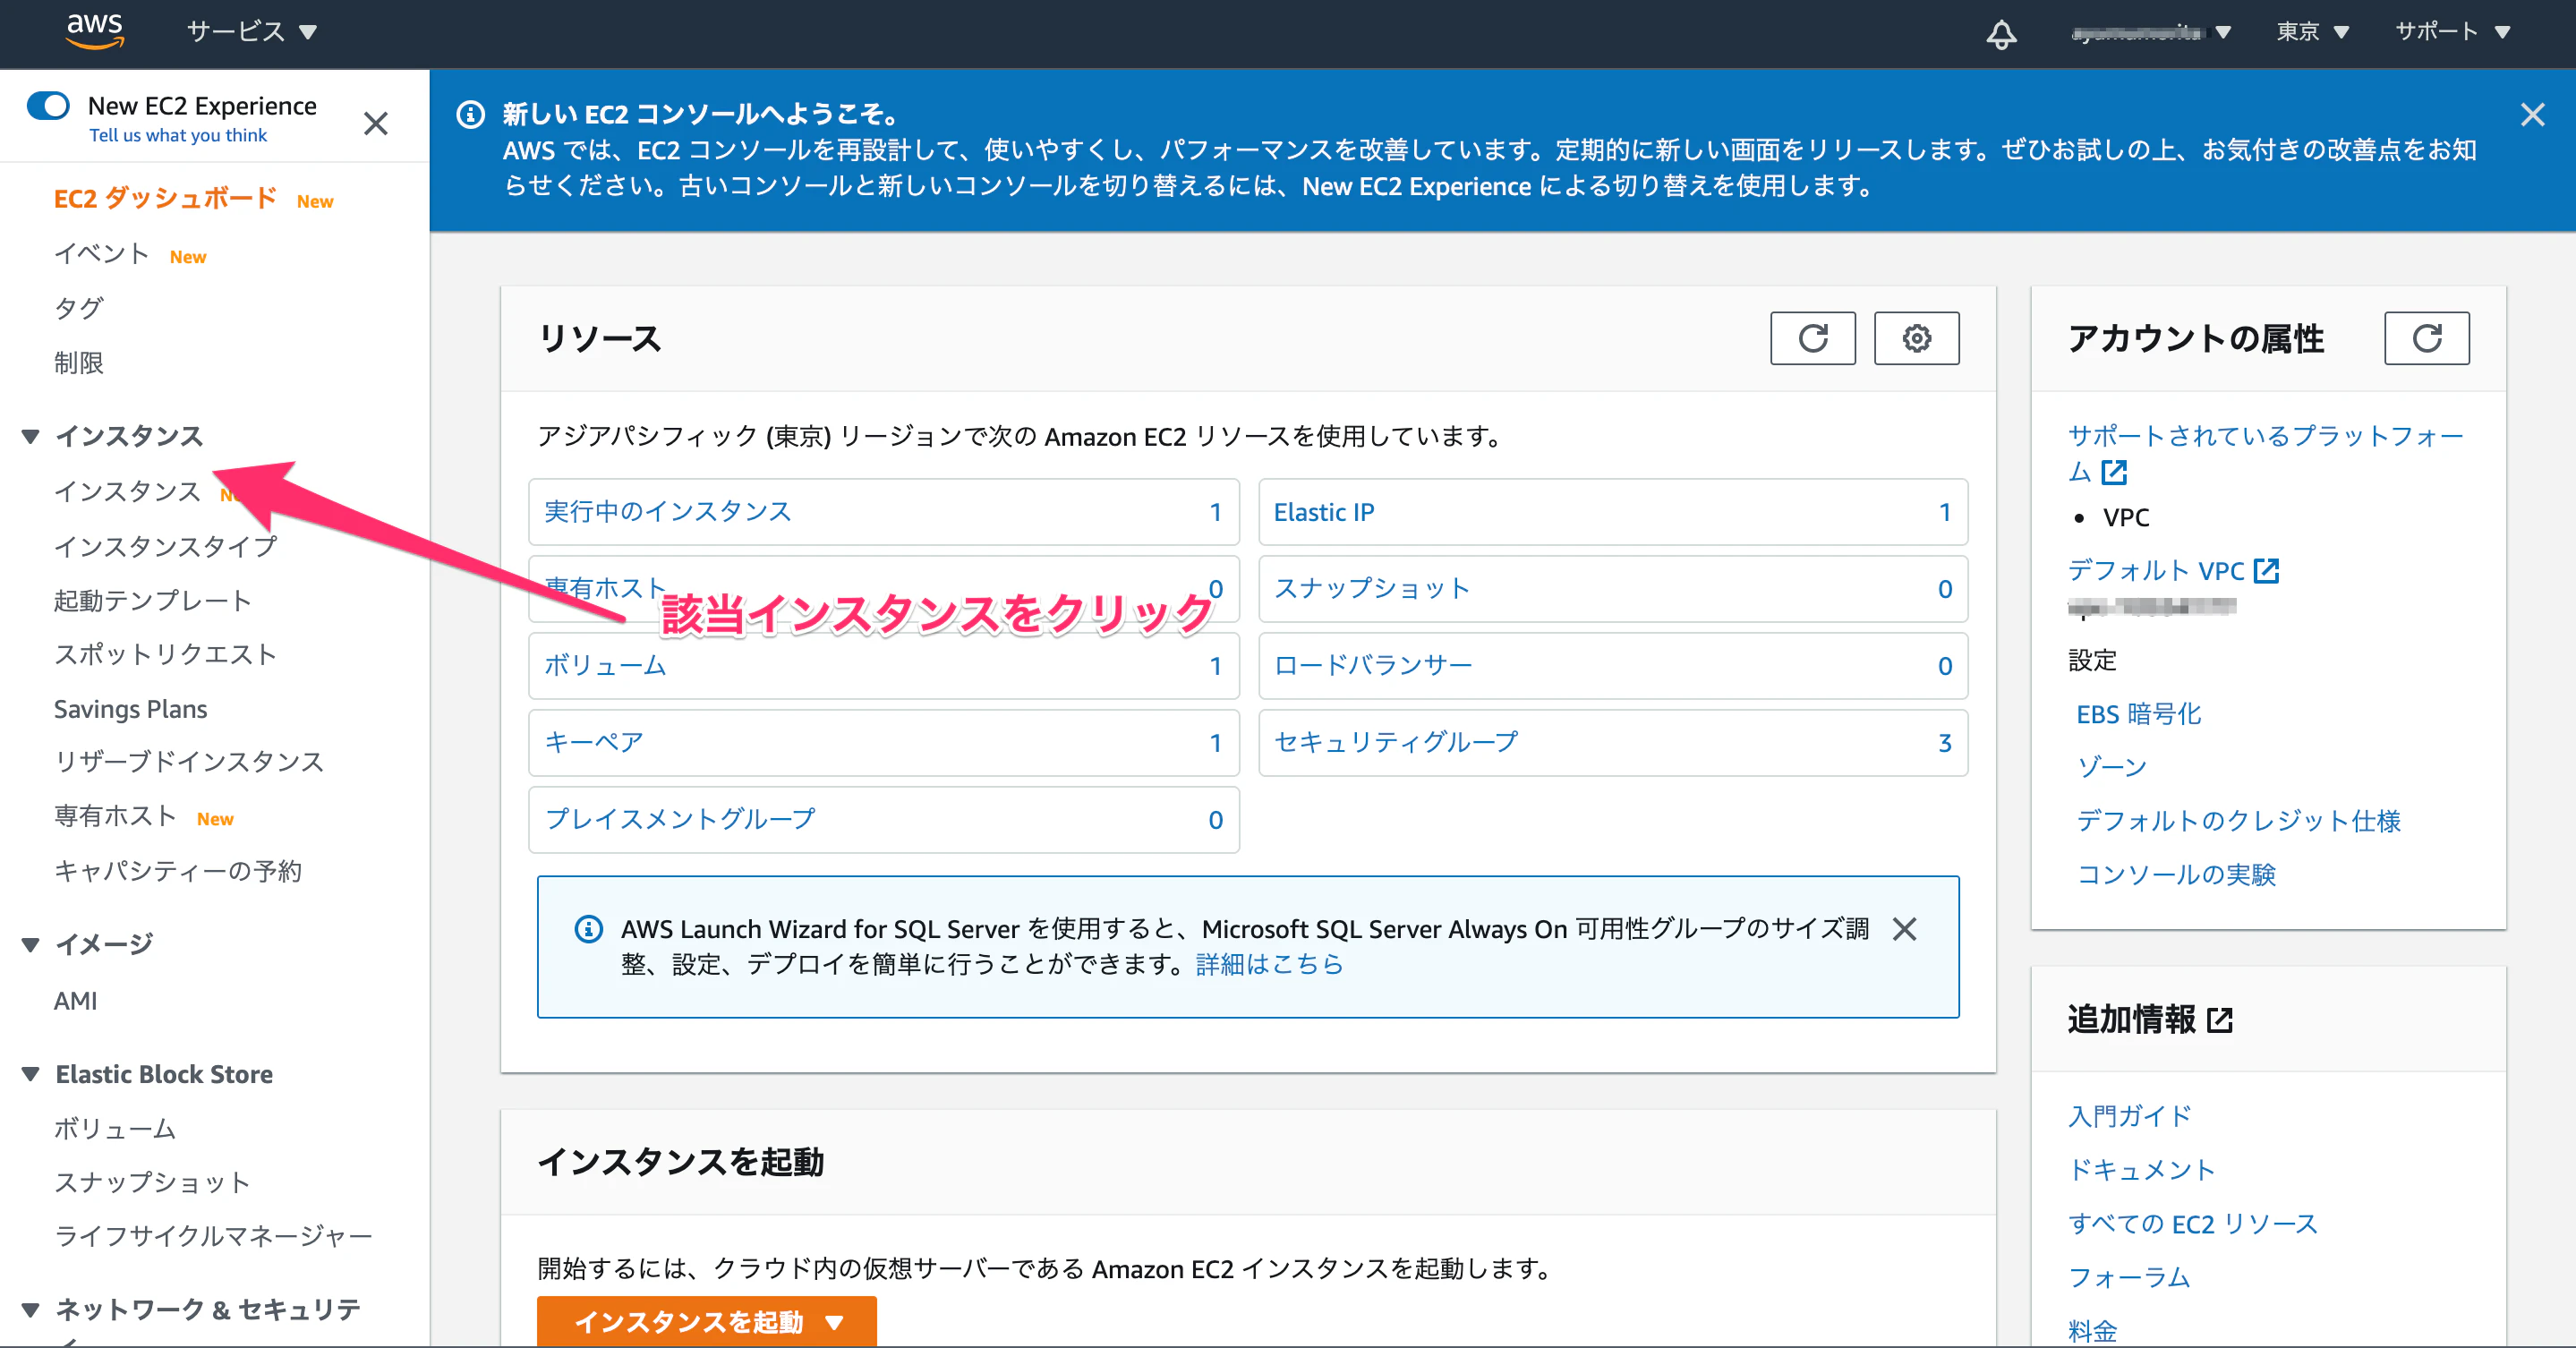Open デフォルトのクレジット仕様 link

[2239, 821]
